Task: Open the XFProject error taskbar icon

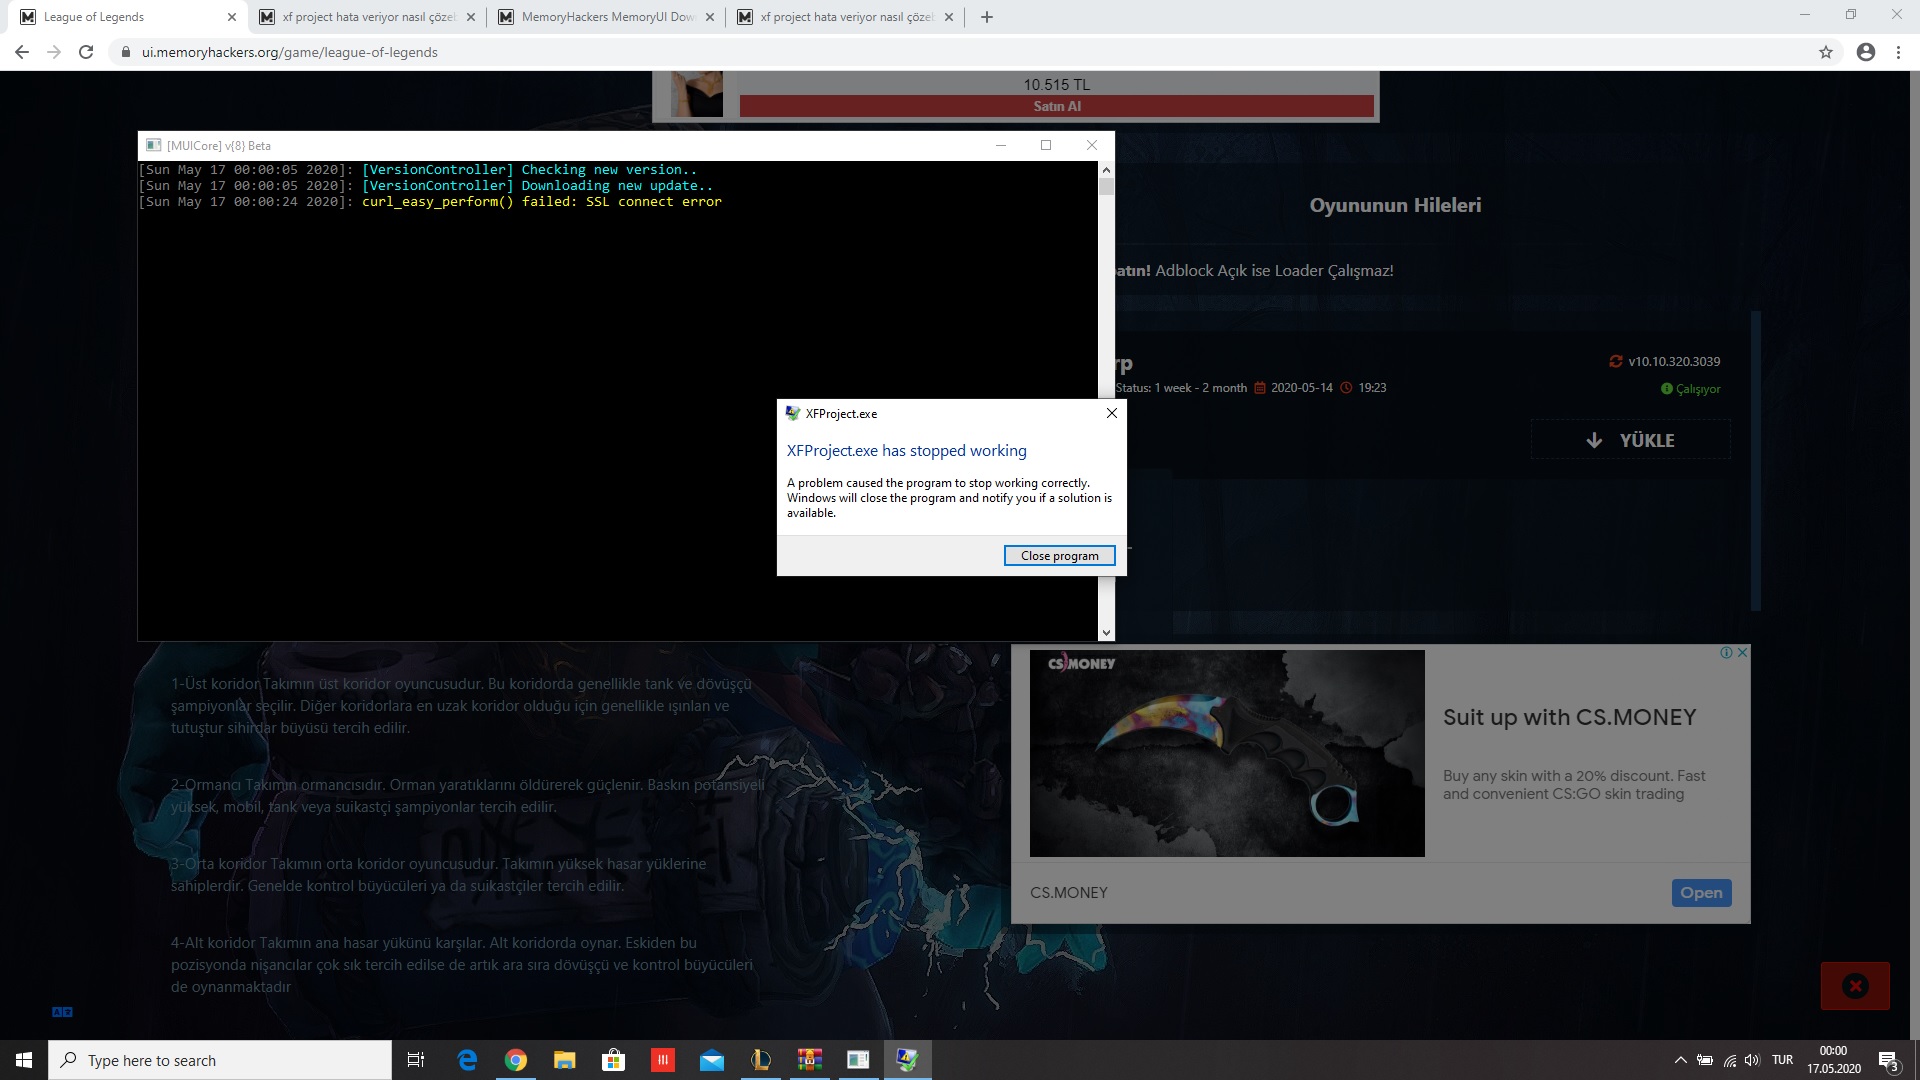Action: 908,1060
